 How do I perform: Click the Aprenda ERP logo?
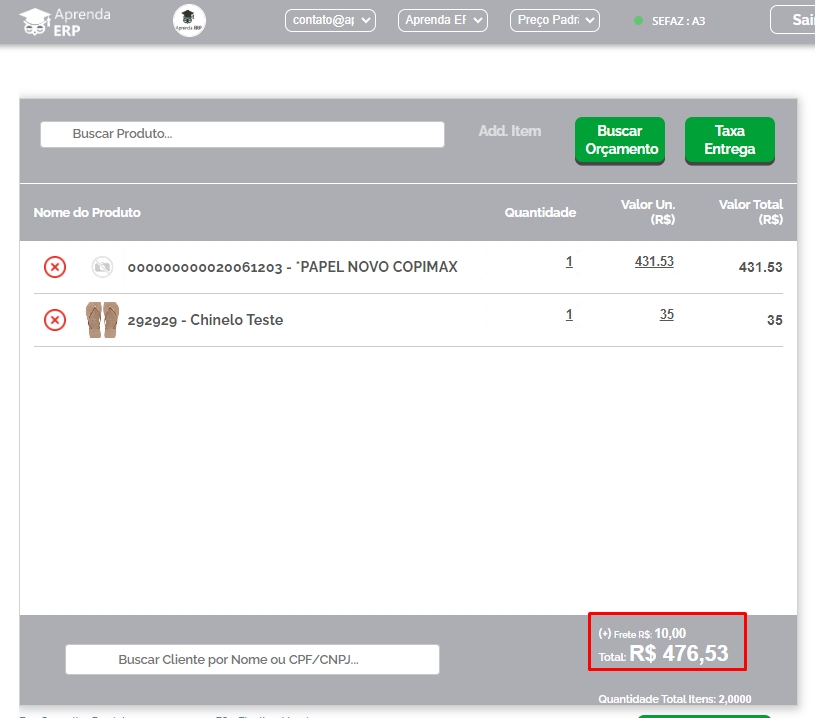pyautogui.click(x=66, y=21)
